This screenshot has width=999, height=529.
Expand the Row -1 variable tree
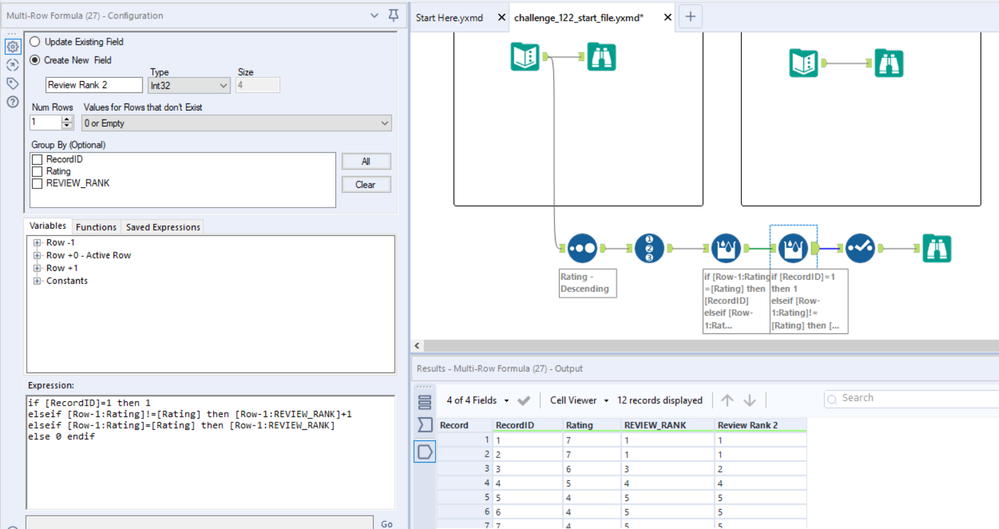click(x=37, y=243)
